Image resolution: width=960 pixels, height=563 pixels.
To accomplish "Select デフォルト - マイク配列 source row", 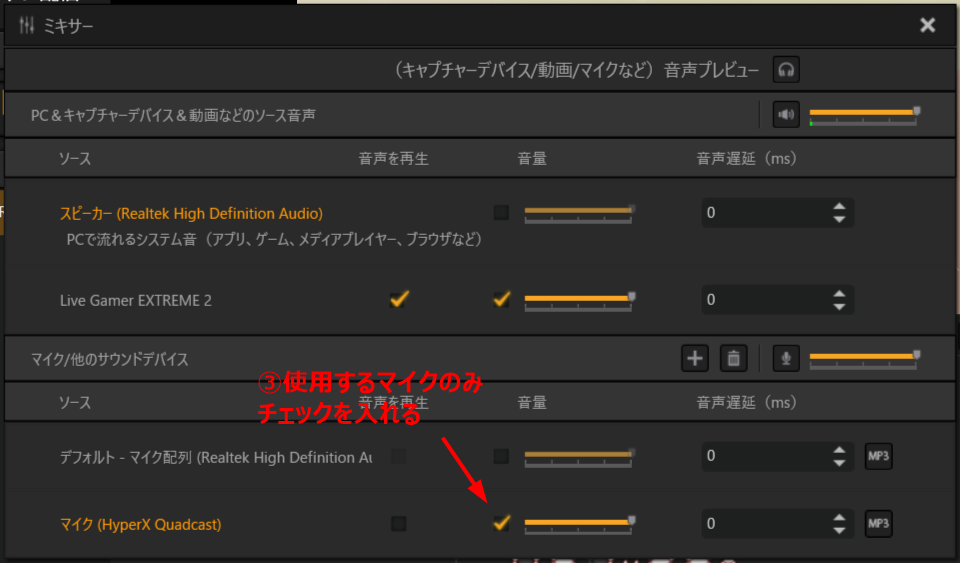I will click(x=216, y=457).
